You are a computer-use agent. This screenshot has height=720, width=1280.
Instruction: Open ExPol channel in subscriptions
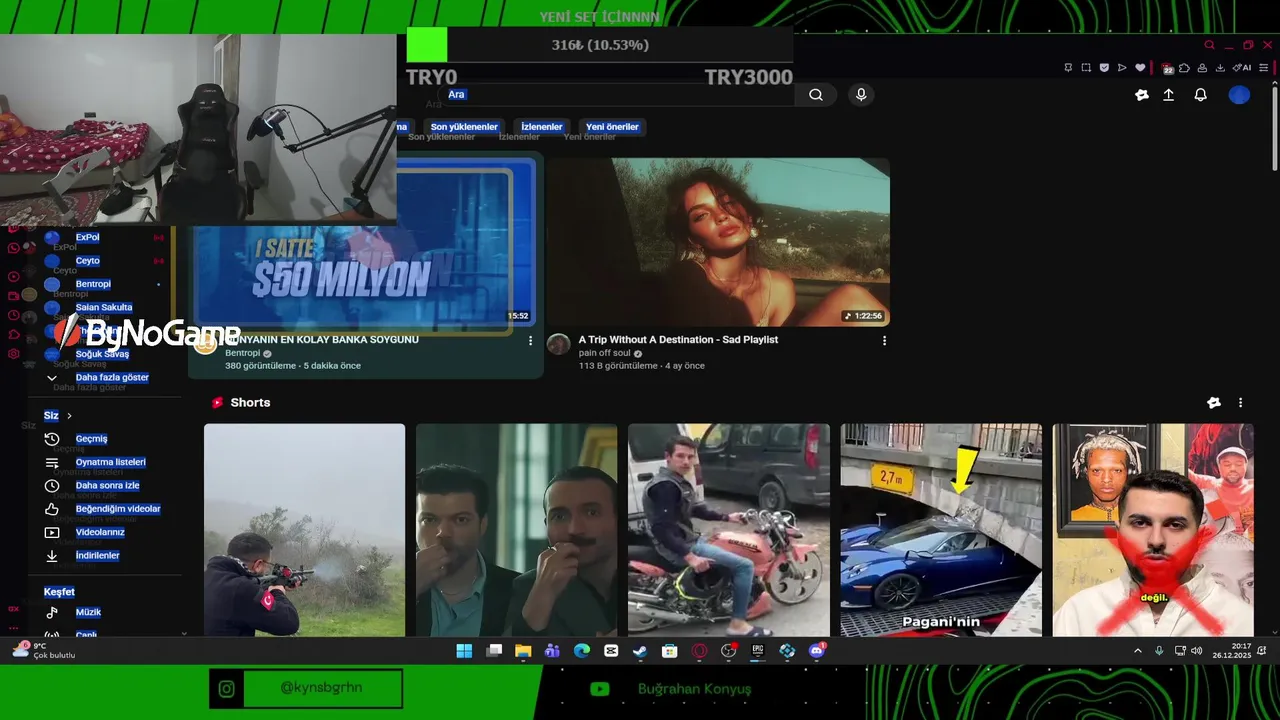(88, 237)
